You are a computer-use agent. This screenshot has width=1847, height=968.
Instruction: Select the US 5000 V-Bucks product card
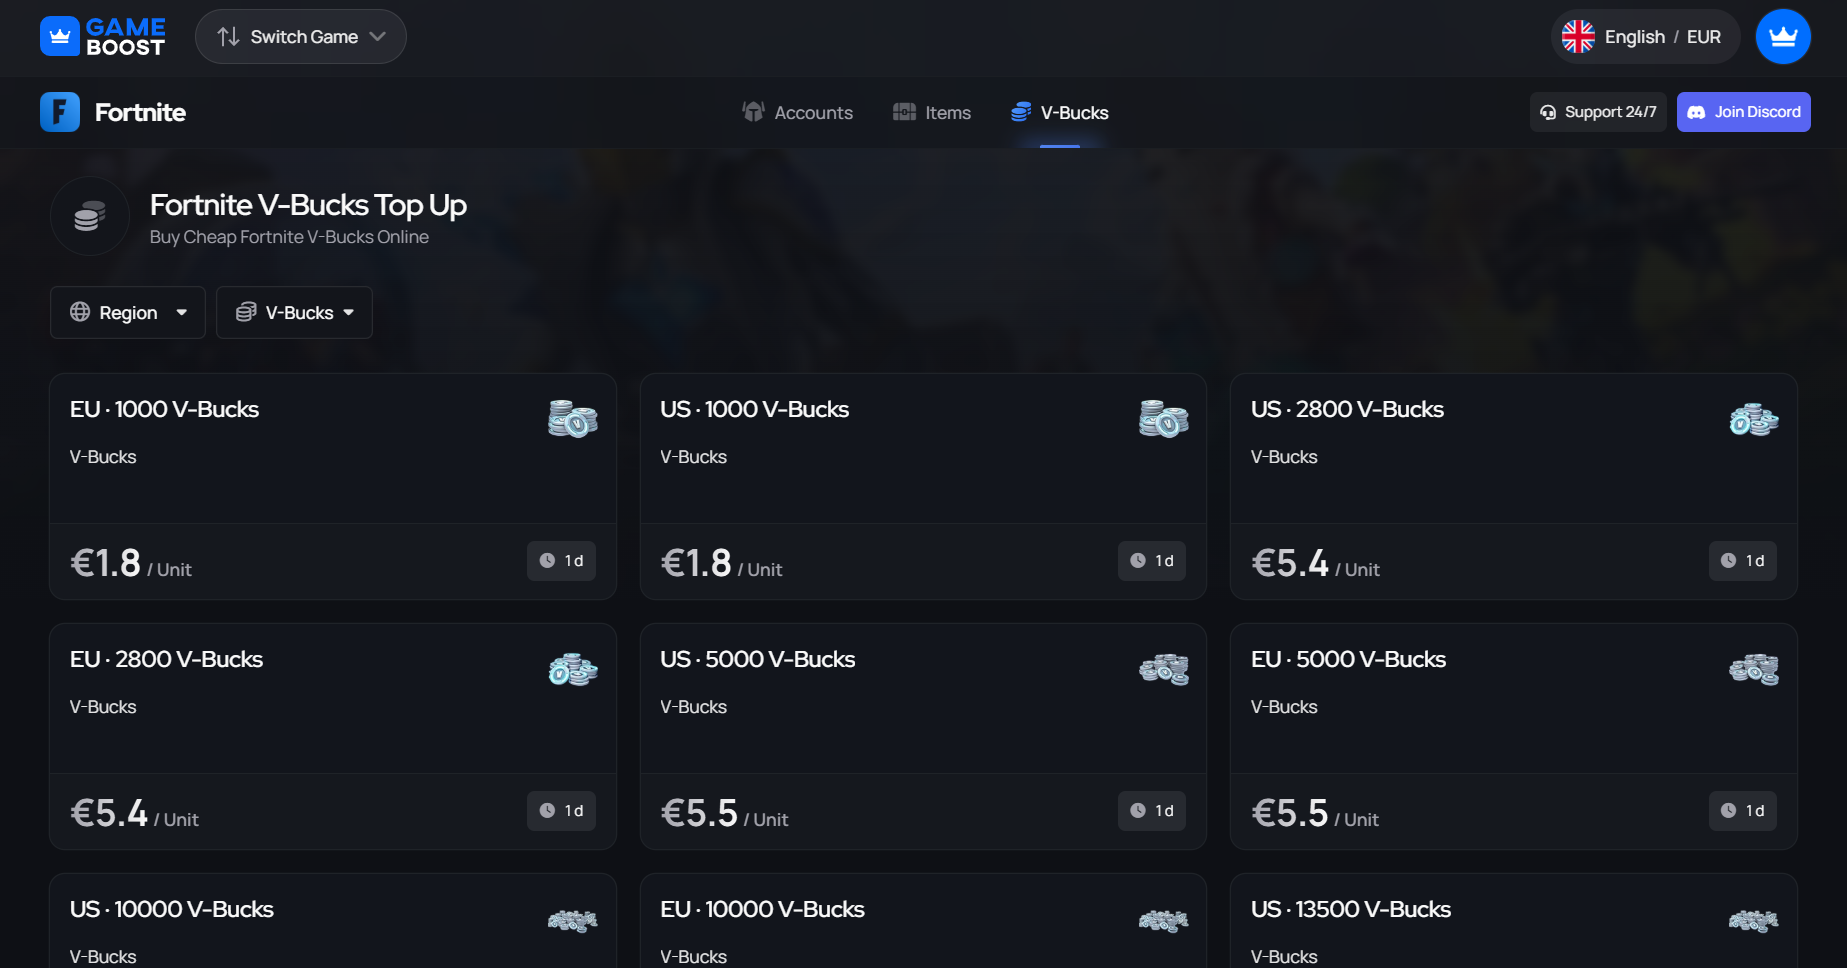point(922,737)
